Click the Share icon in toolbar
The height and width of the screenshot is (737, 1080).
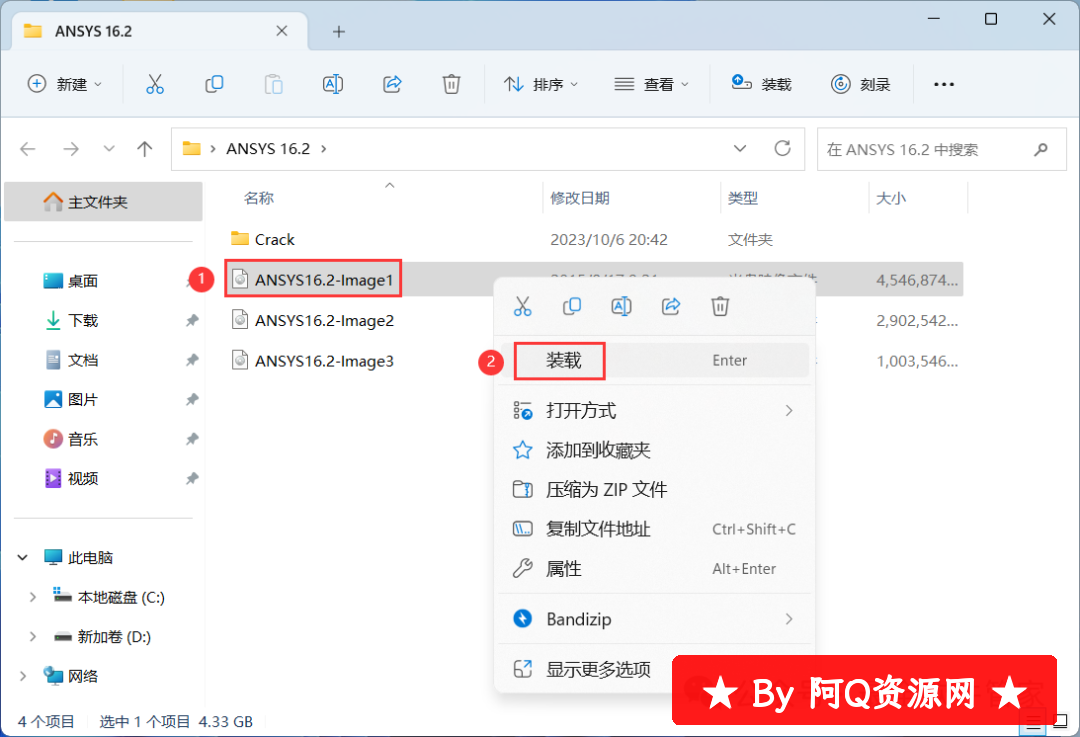click(x=393, y=84)
